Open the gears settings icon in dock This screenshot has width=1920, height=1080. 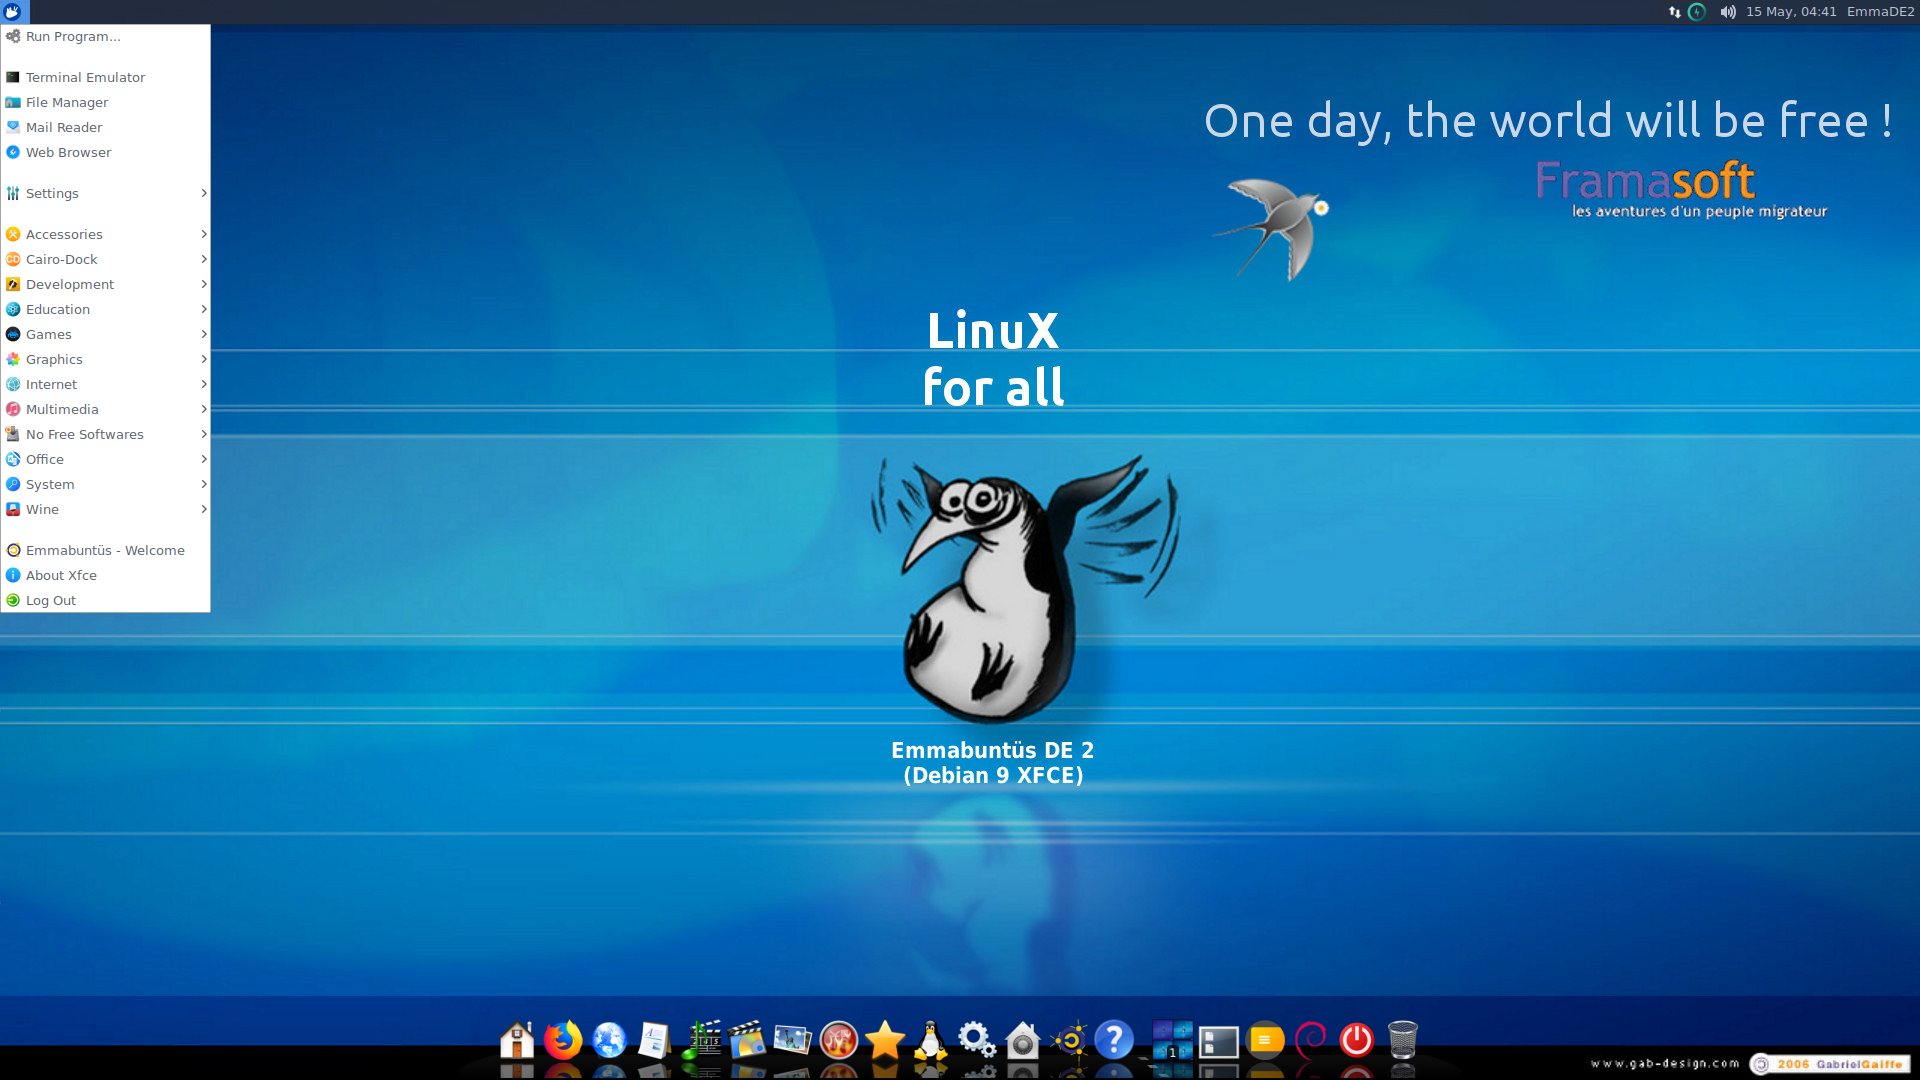976,1040
